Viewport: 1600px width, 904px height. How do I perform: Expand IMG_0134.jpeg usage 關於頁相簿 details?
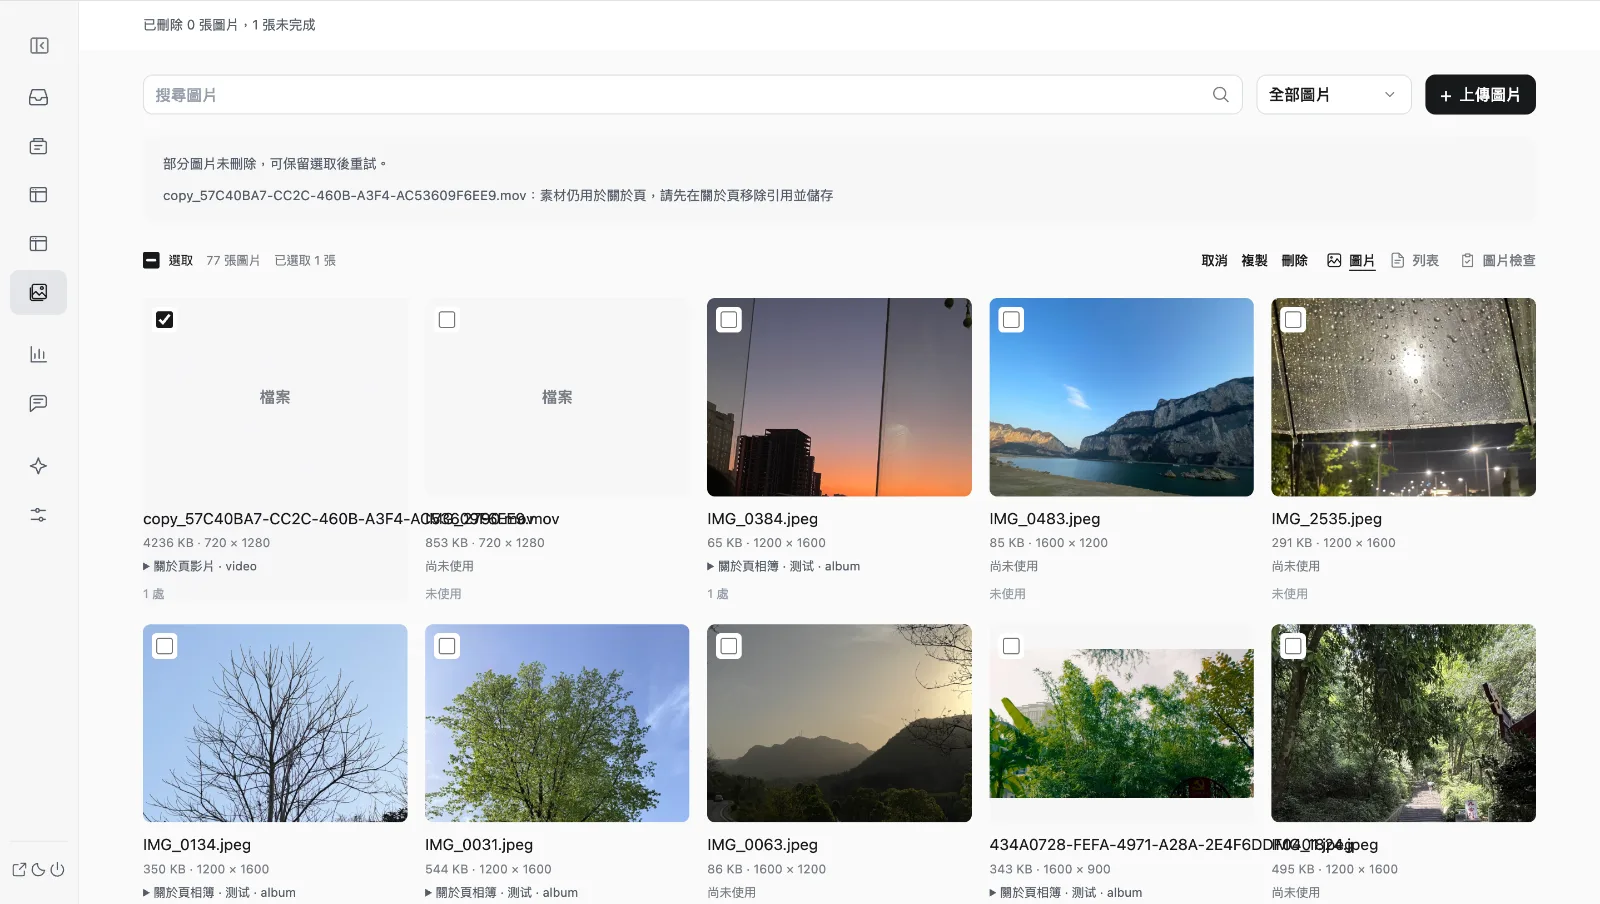pyautogui.click(x=219, y=892)
